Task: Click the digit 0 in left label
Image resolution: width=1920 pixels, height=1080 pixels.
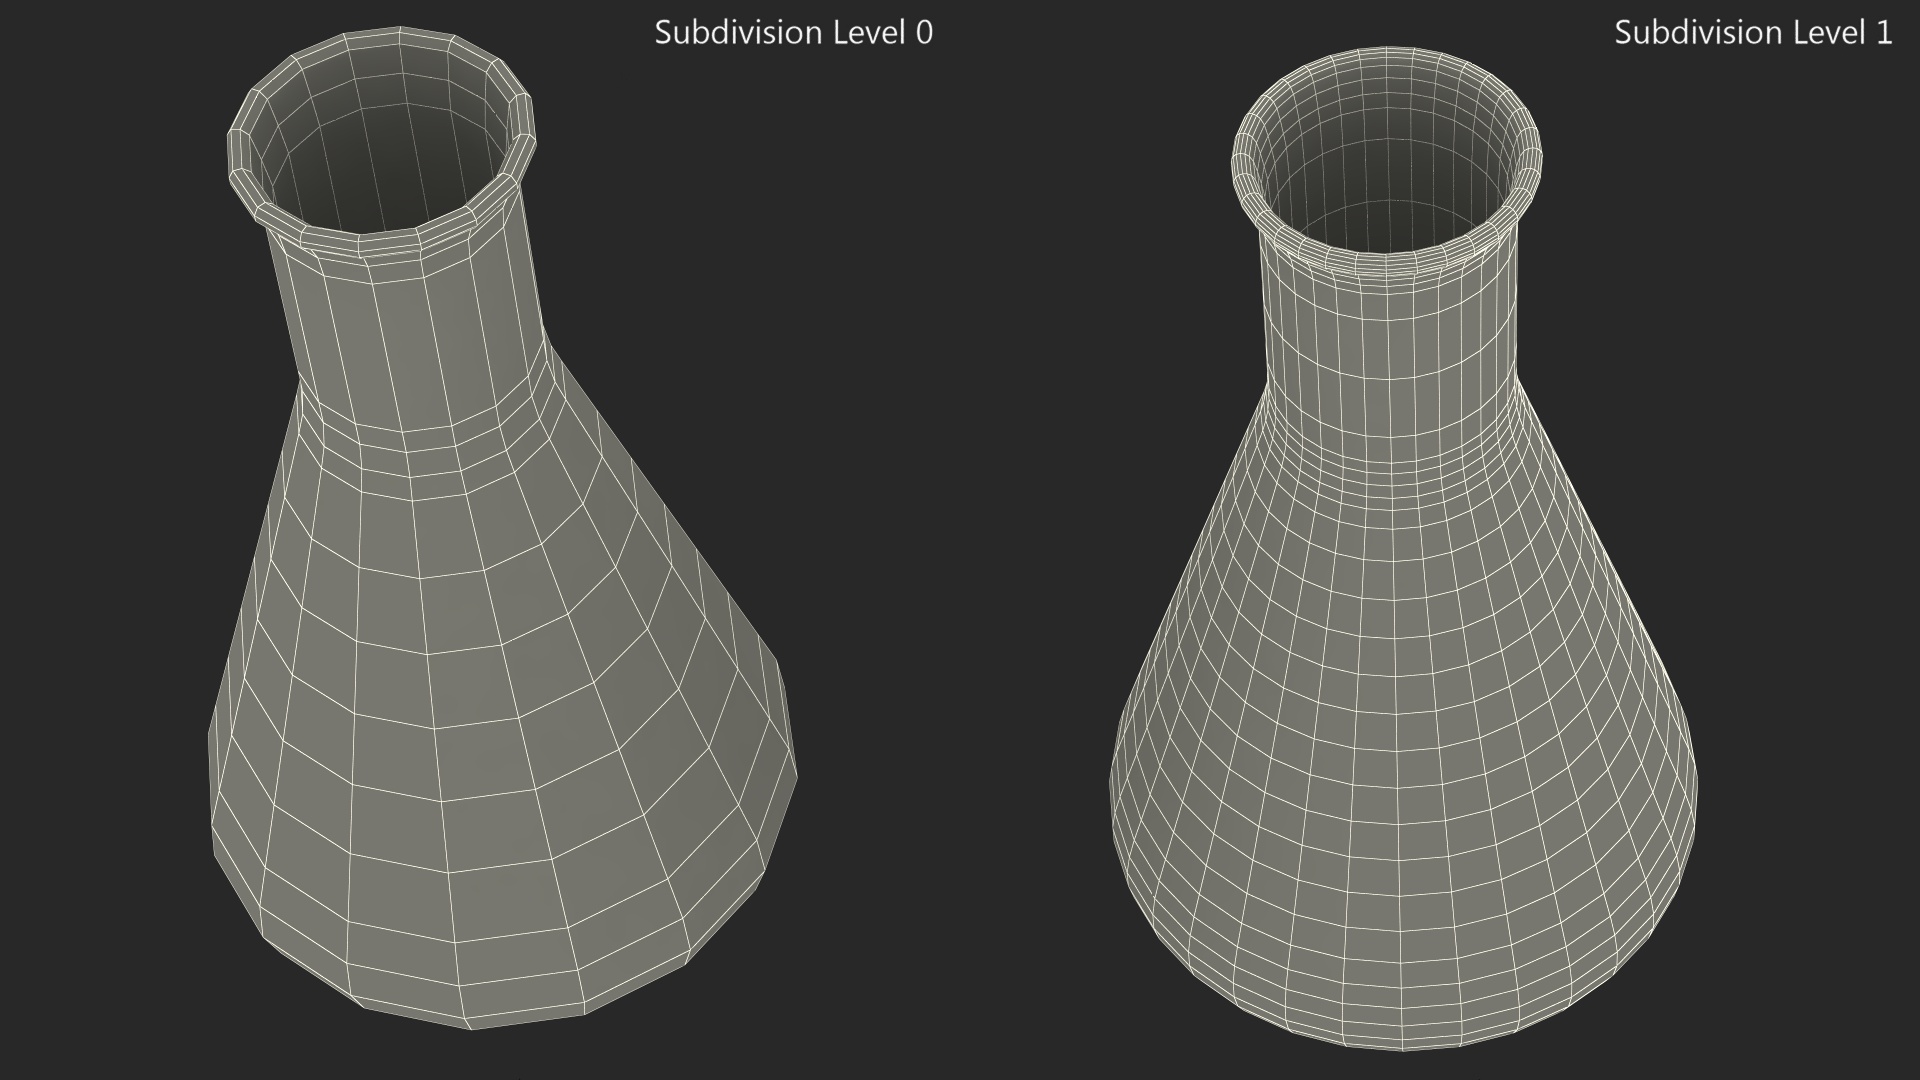Action: [923, 33]
